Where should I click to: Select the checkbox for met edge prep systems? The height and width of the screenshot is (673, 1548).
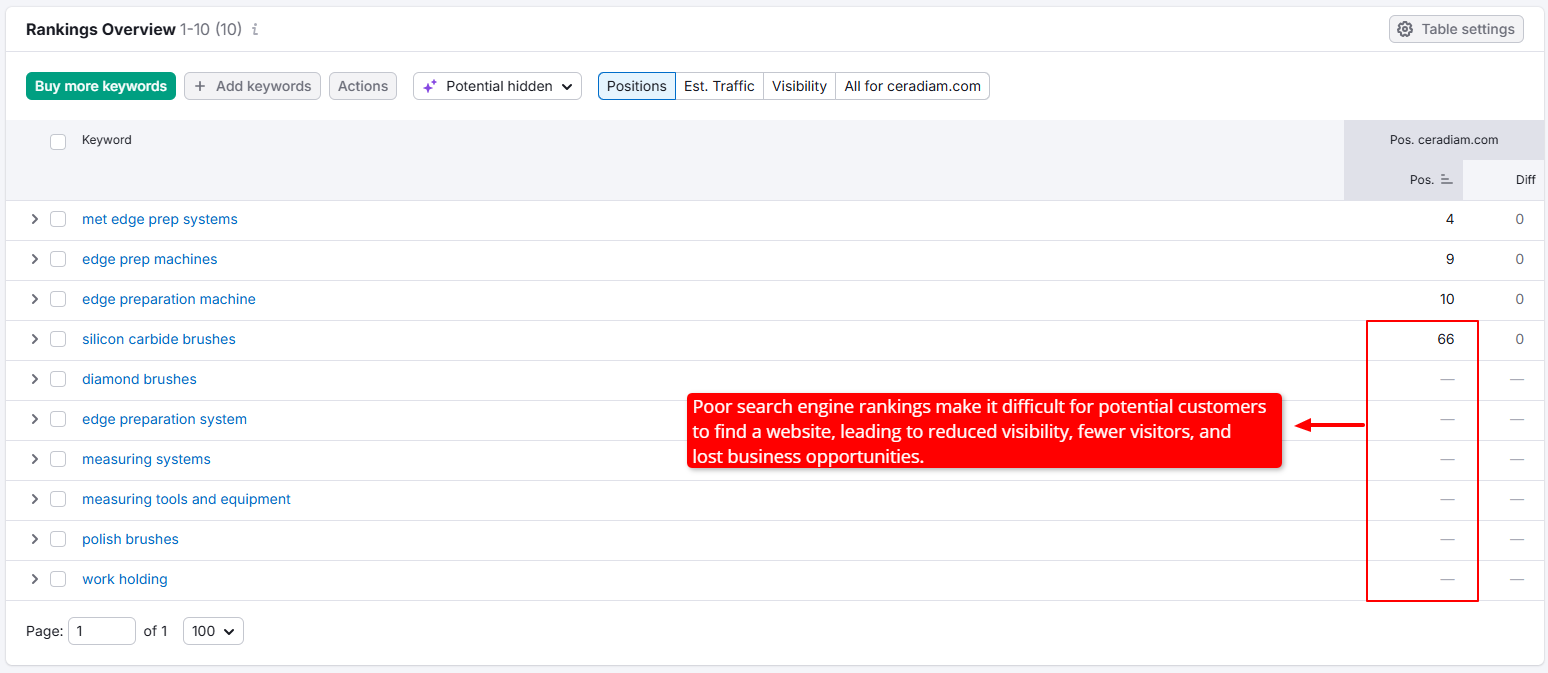click(x=58, y=219)
